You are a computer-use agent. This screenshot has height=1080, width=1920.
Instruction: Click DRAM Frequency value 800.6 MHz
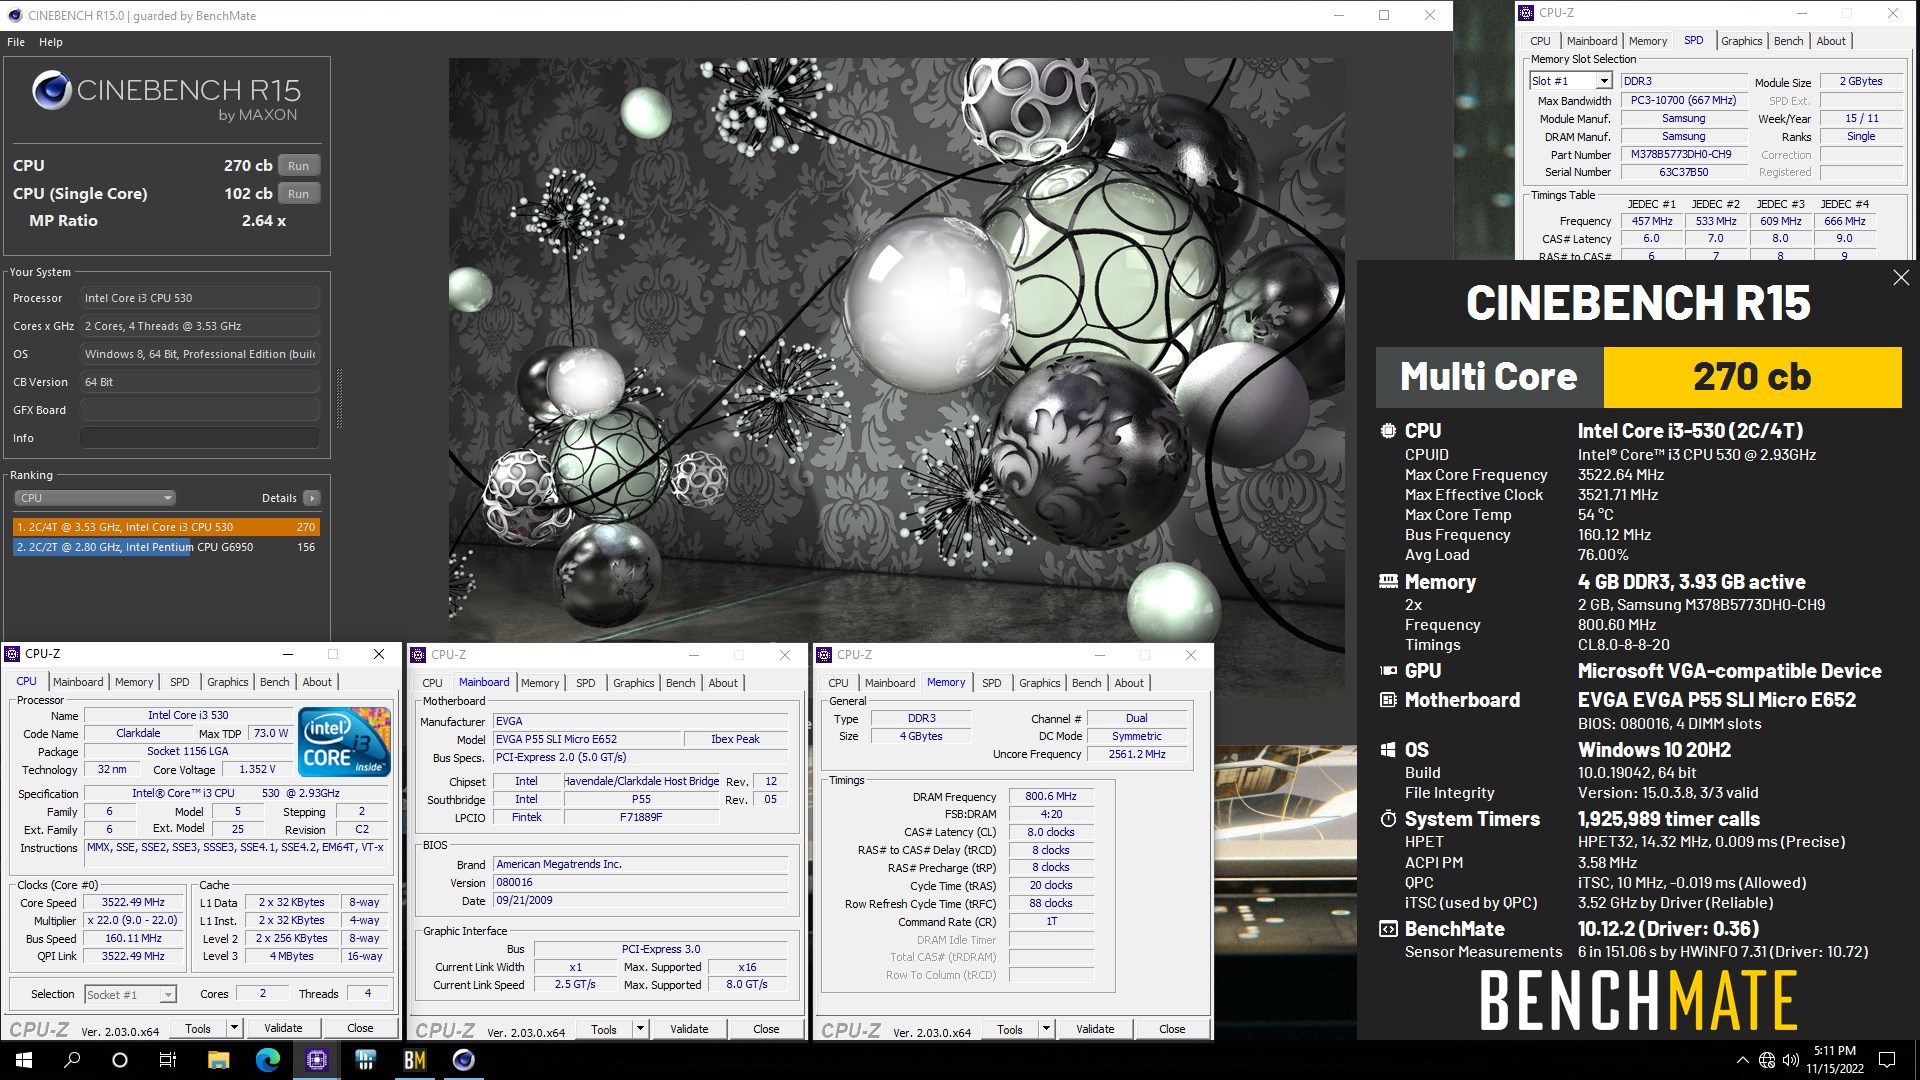(1051, 797)
